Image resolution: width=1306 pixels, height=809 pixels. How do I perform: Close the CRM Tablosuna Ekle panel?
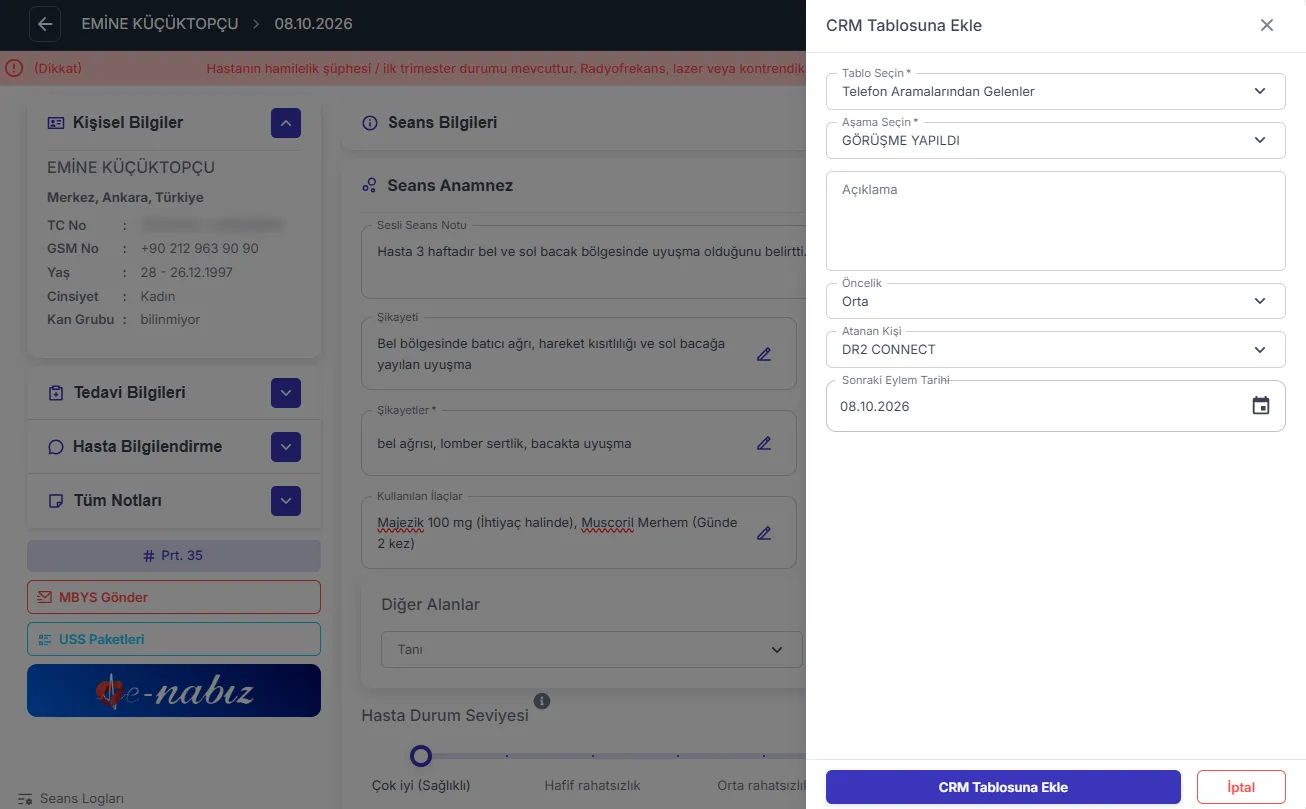coord(1267,25)
